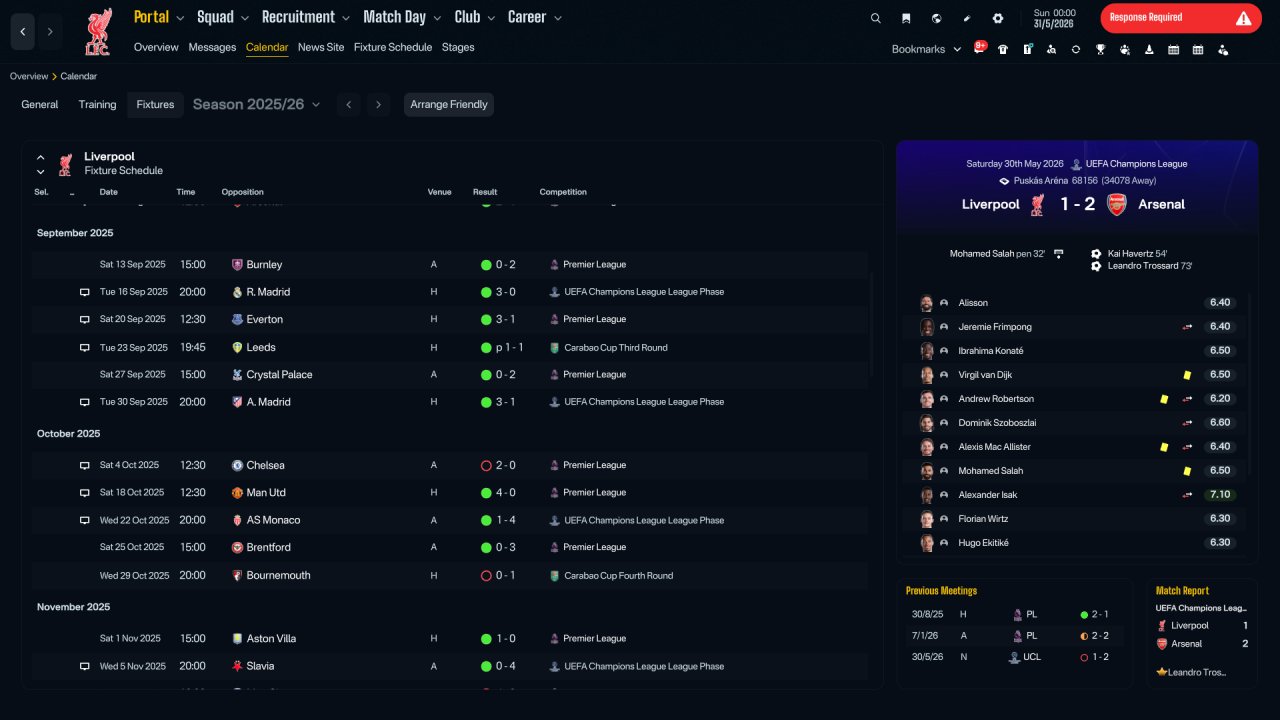
Task: Open notifications inbox with 9+ badge
Action: pyautogui.click(x=979, y=49)
